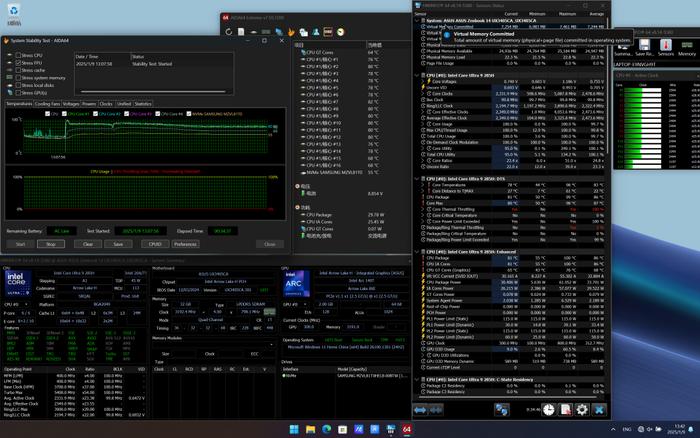Open HWiNFO sensor settings gear icon
This screenshot has height=438, width=700.
click(582, 409)
